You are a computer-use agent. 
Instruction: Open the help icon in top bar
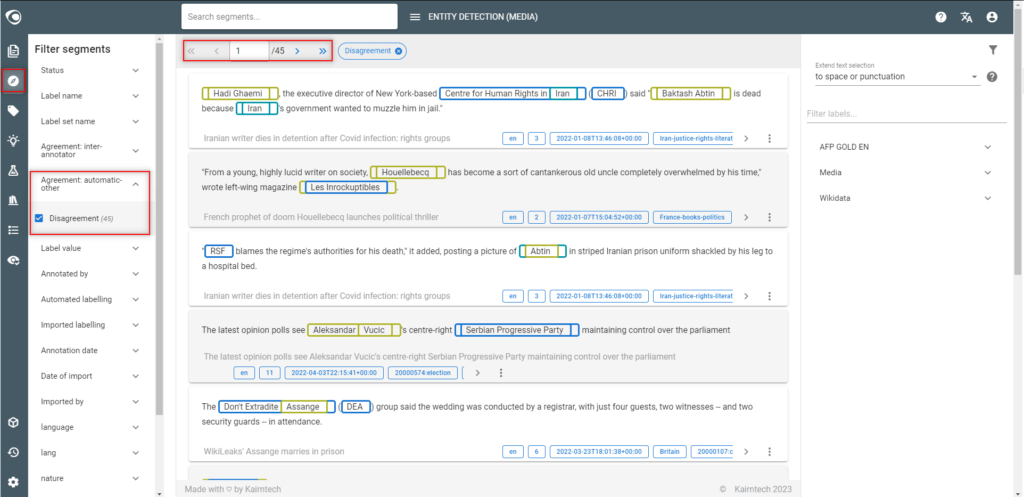point(940,18)
